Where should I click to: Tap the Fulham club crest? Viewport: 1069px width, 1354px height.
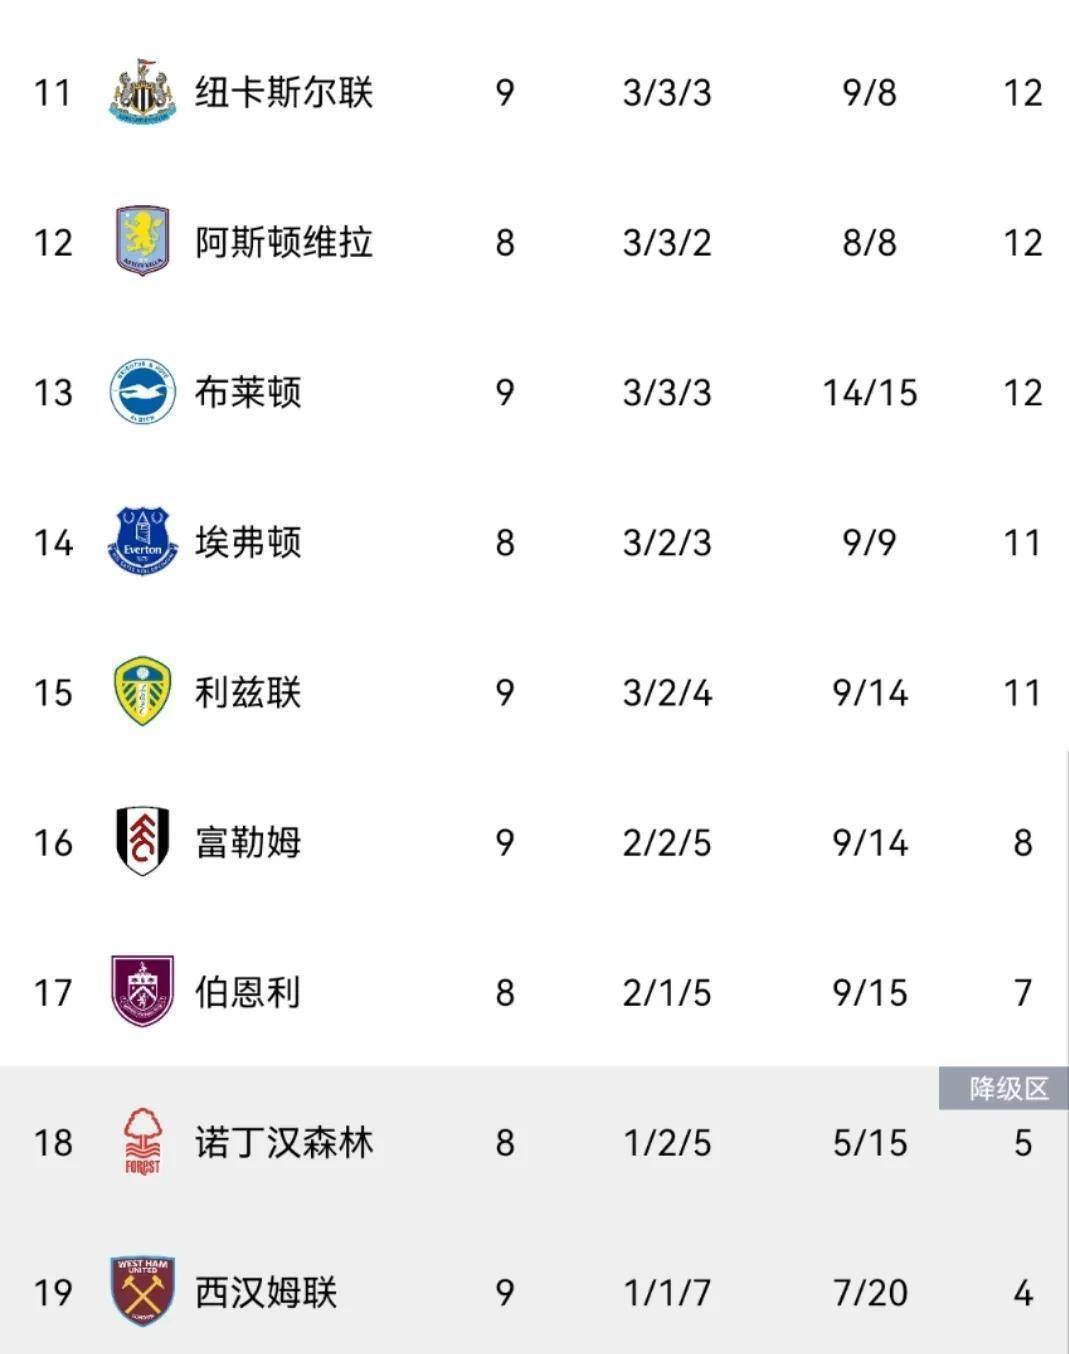[142, 841]
